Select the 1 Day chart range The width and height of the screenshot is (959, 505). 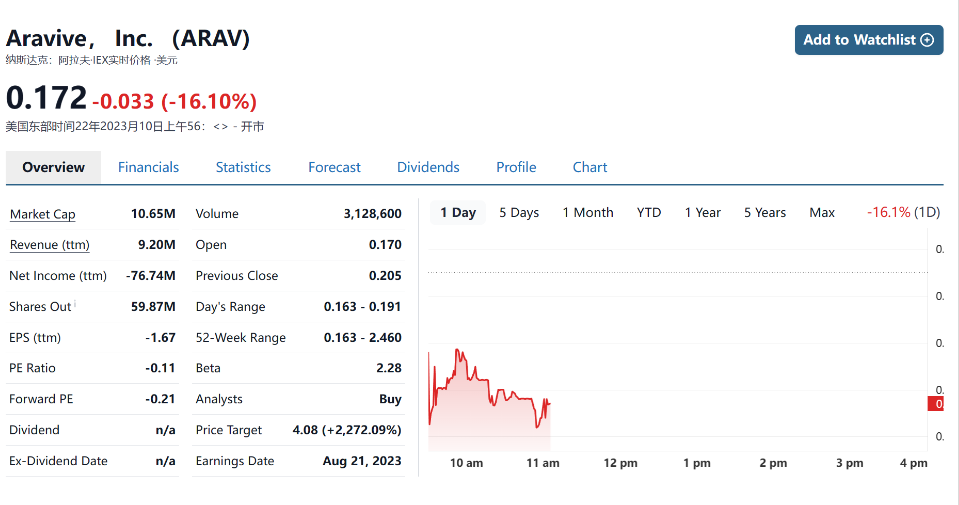coord(458,212)
